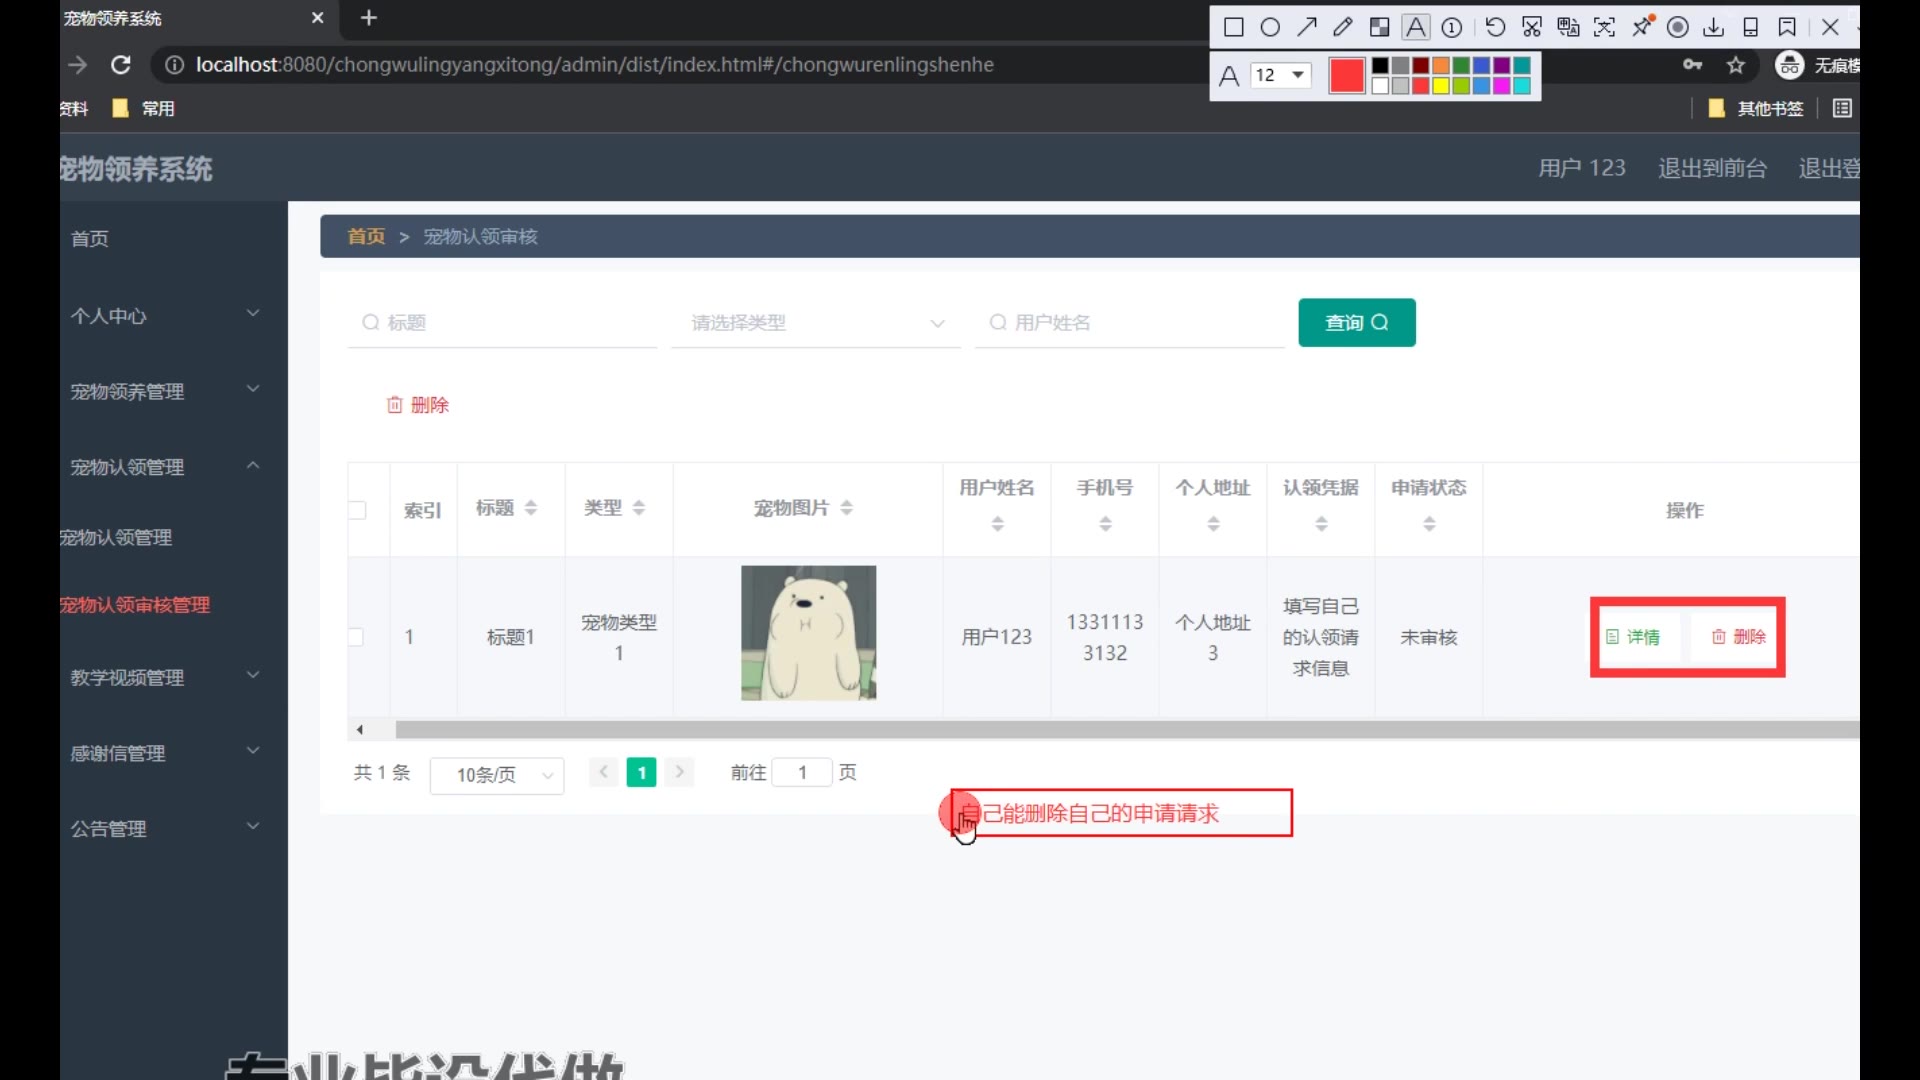Click the pin screenshot icon
The width and height of the screenshot is (1920, 1080).
point(1642,27)
